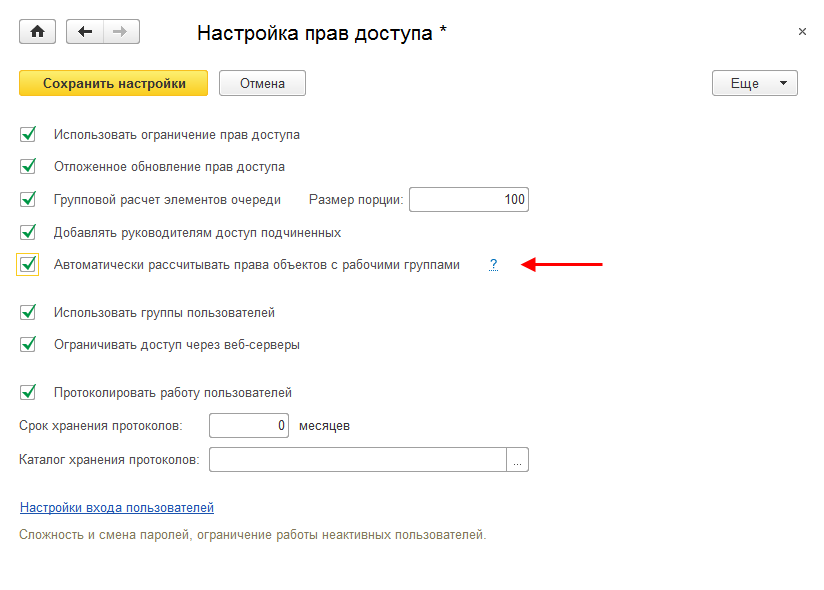
Task: Uncheck "Отложенное обновление прав доступа"
Action: click(28, 166)
